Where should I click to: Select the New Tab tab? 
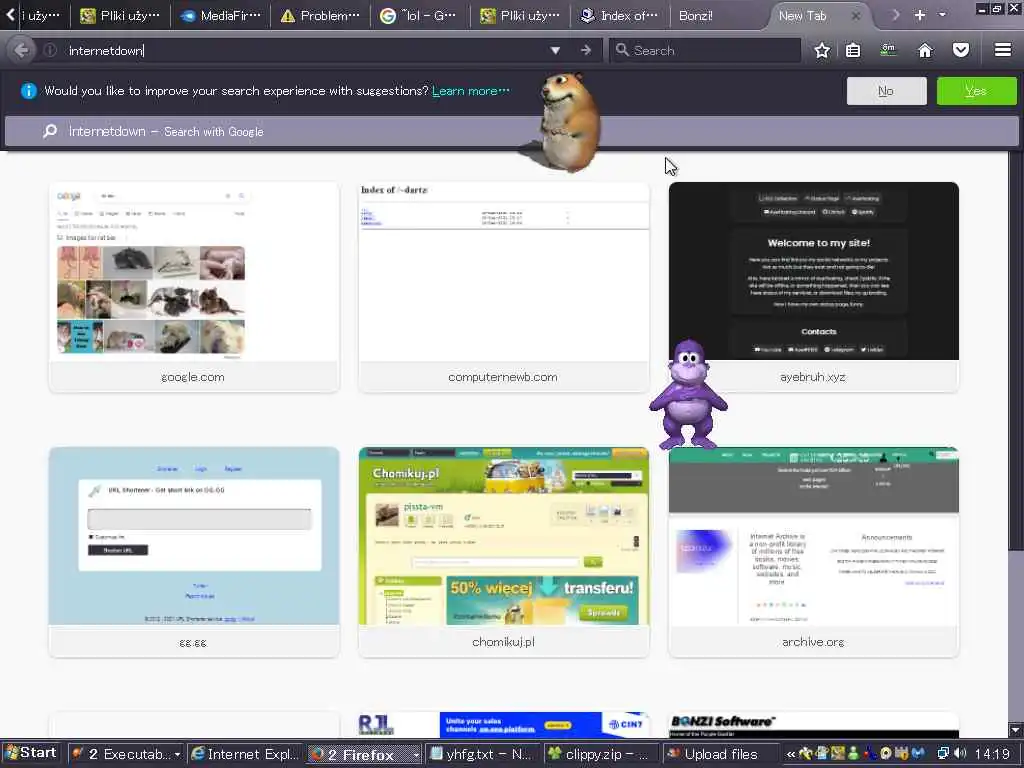[x=802, y=16]
